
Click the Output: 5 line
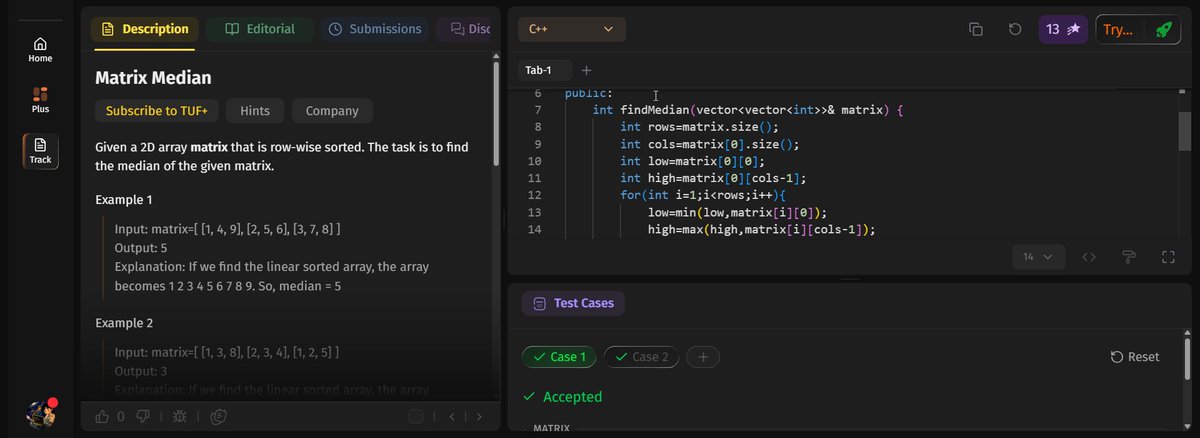click(x=141, y=247)
